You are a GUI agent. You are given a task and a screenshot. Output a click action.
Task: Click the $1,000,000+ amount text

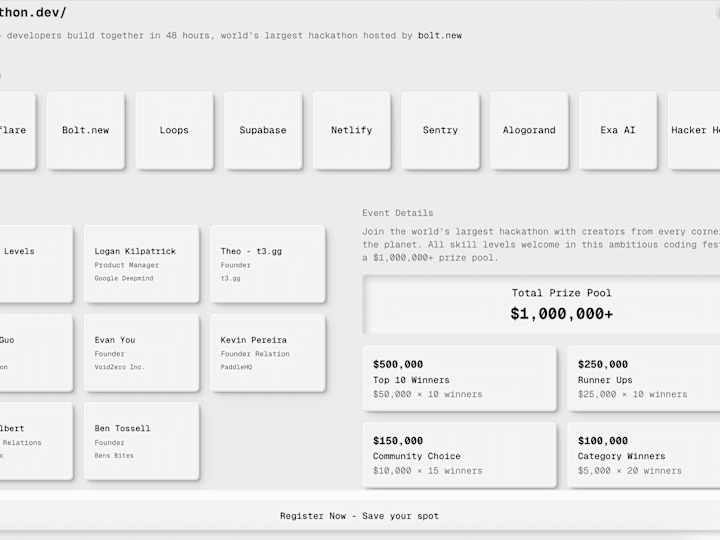coord(562,314)
